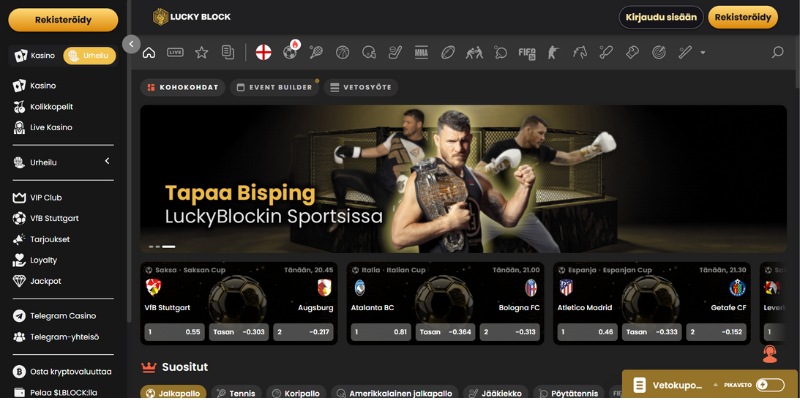Click the third carousel slide indicator
This screenshot has height=400, width=800.
(169, 246)
